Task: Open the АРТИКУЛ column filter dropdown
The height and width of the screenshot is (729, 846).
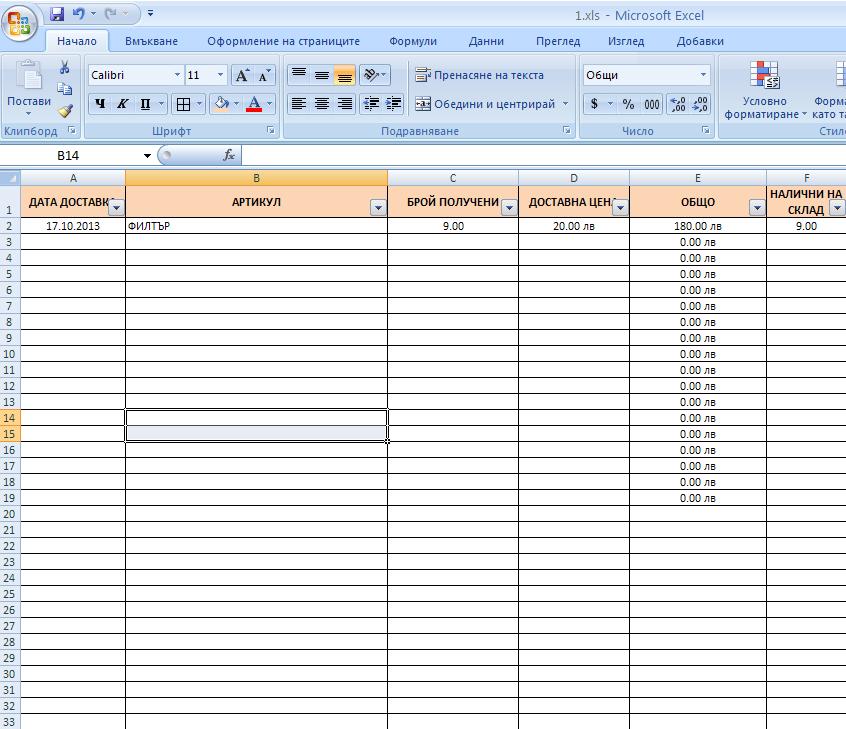Action: click(378, 207)
